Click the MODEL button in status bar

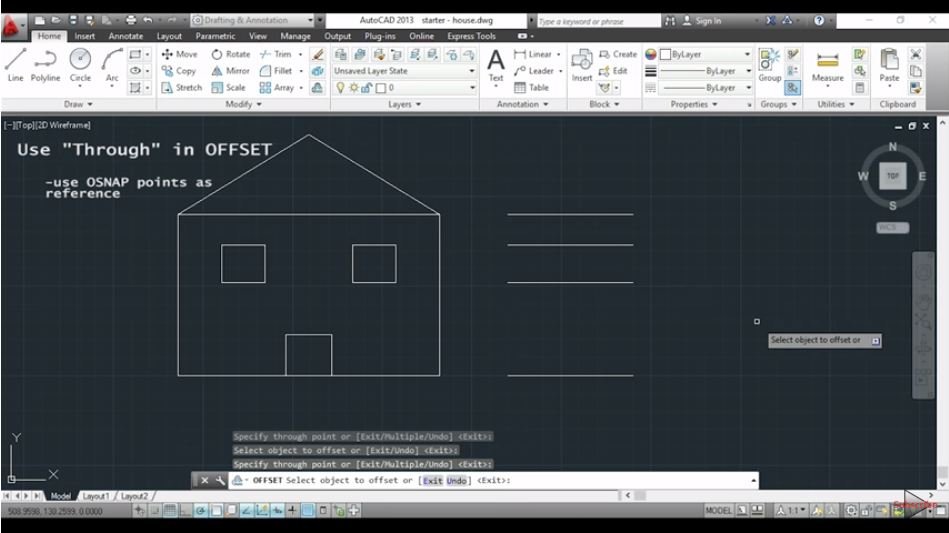(x=718, y=511)
